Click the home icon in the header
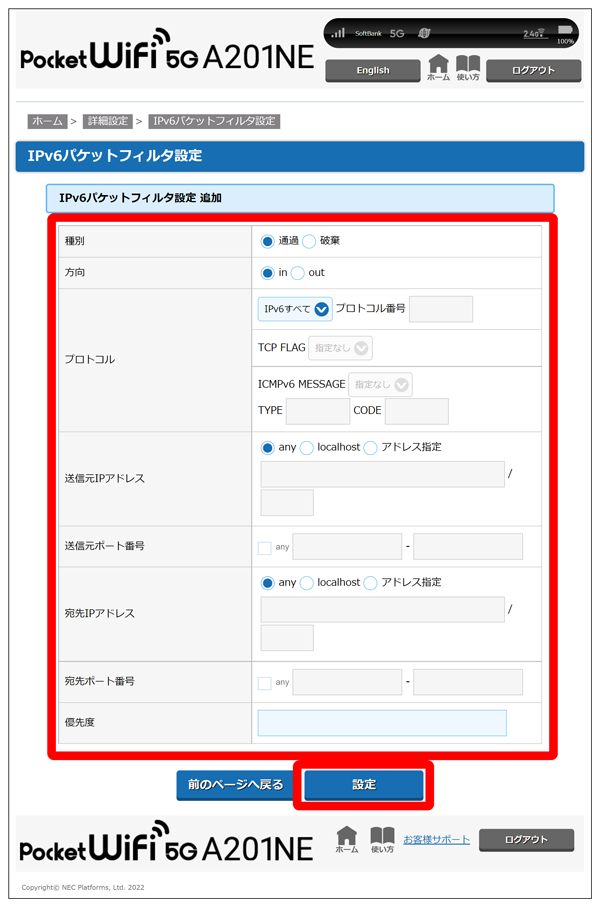The image size is (600, 907). point(438,65)
